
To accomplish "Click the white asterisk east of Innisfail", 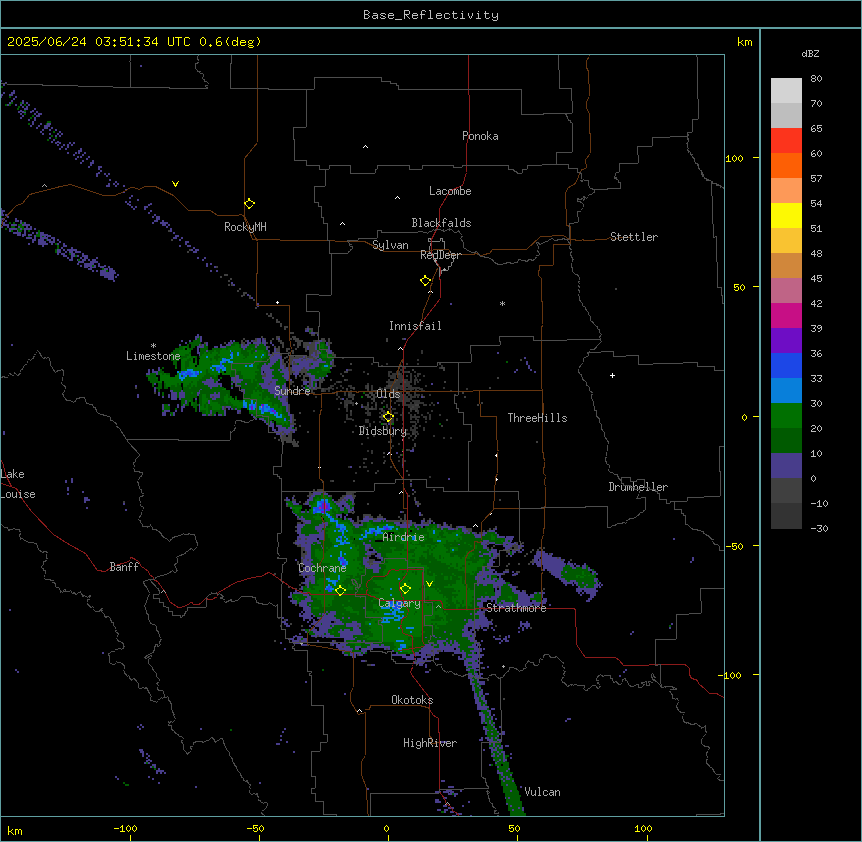I will [x=502, y=303].
